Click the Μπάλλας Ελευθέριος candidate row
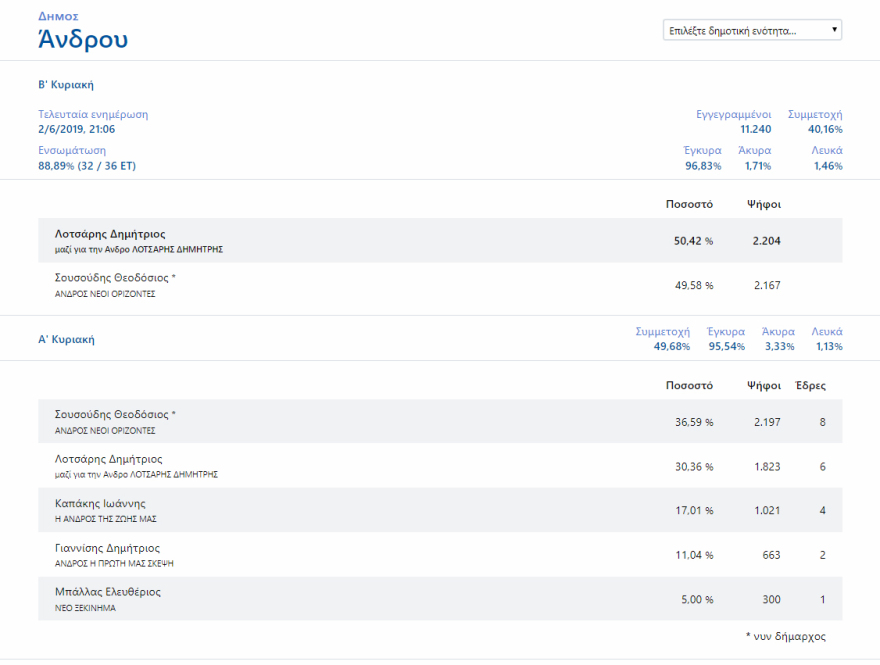Image resolution: width=880 pixels, height=665 pixels. click(440, 598)
